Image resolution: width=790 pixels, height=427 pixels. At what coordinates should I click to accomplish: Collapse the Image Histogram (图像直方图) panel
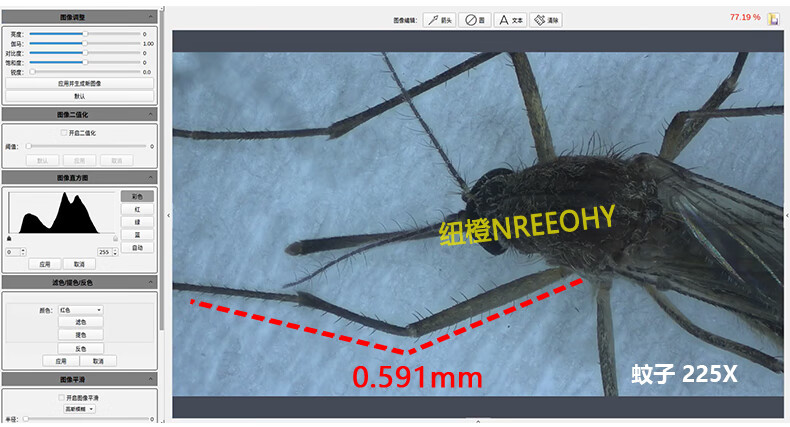coord(151,177)
